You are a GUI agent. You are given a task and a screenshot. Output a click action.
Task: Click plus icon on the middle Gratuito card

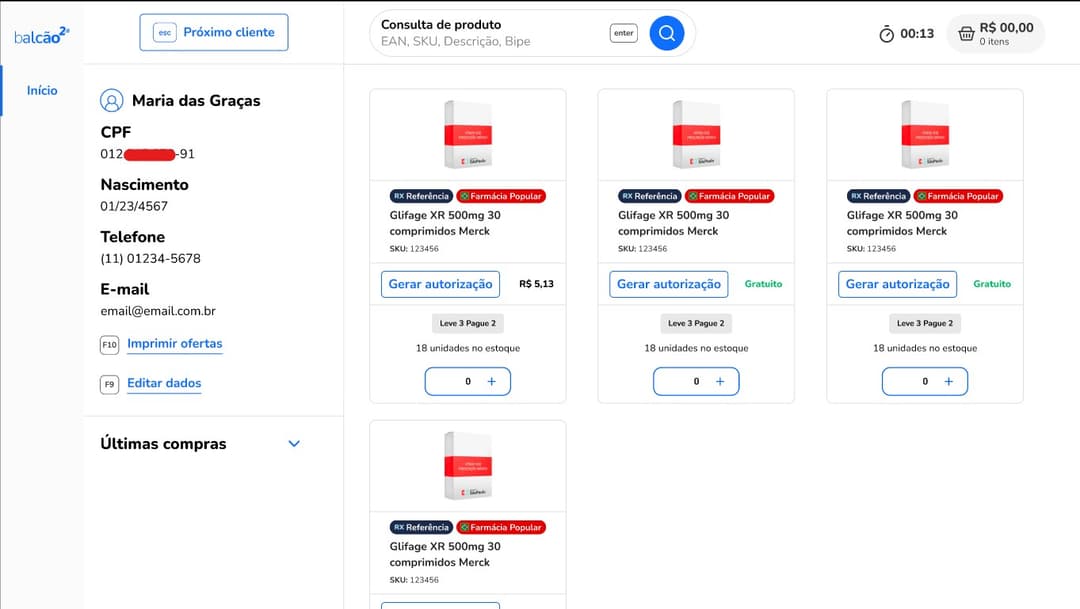click(x=720, y=381)
